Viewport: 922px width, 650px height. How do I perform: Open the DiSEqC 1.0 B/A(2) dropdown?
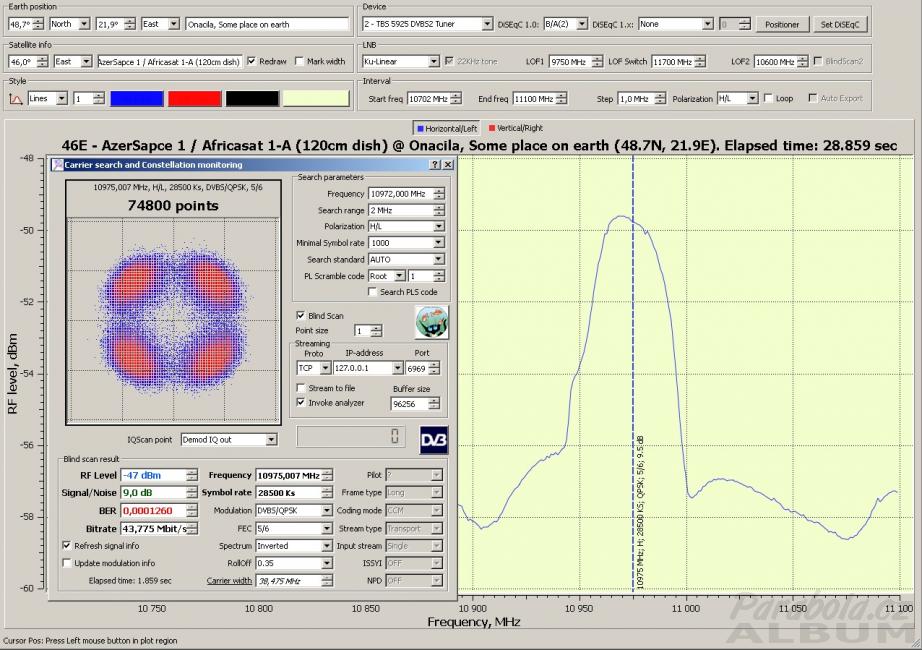582,24
